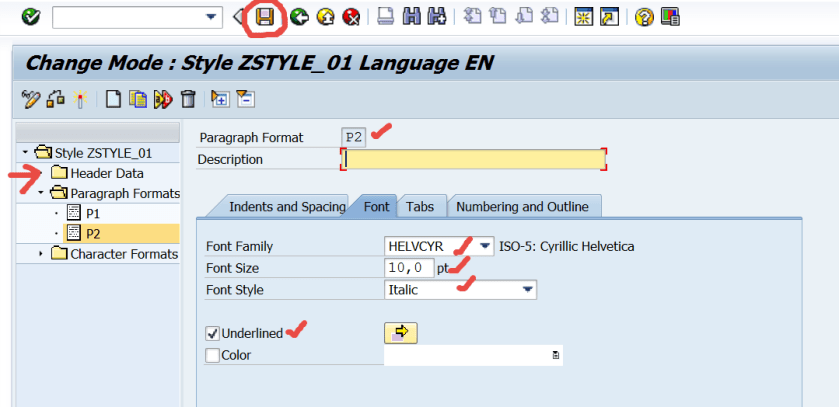Screen dimensions: 839x407
Task: Open the command field dropdown arrow
Action: click(x=211, y=18)
